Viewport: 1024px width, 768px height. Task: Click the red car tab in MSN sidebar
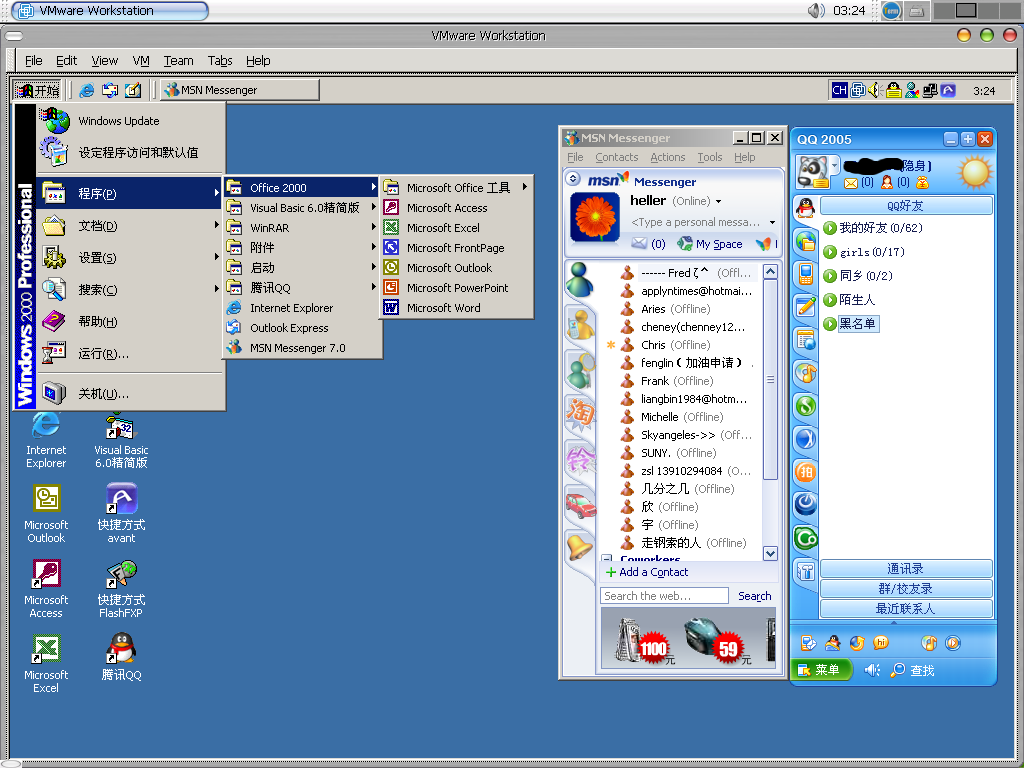580,505
